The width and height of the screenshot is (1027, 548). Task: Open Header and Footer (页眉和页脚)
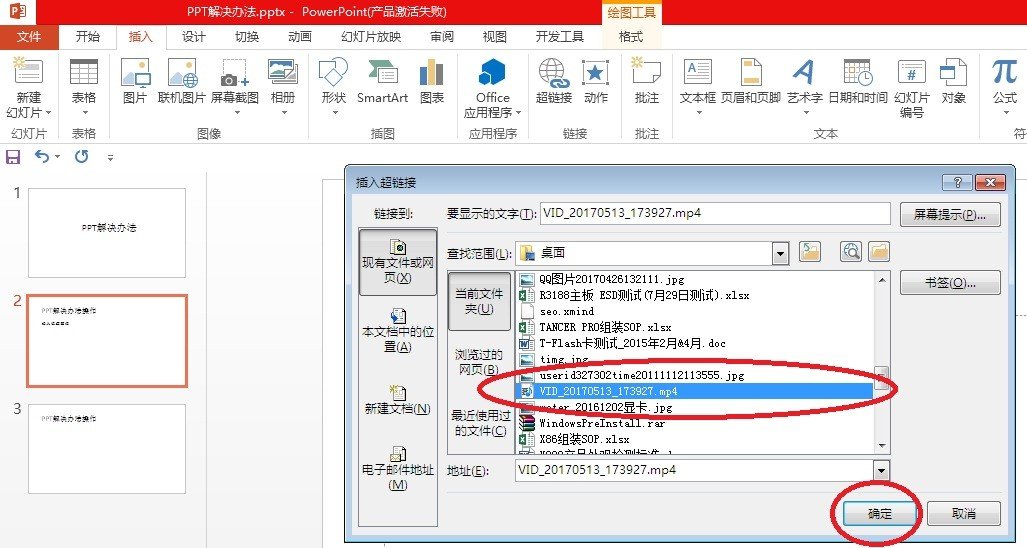(751, 82)
